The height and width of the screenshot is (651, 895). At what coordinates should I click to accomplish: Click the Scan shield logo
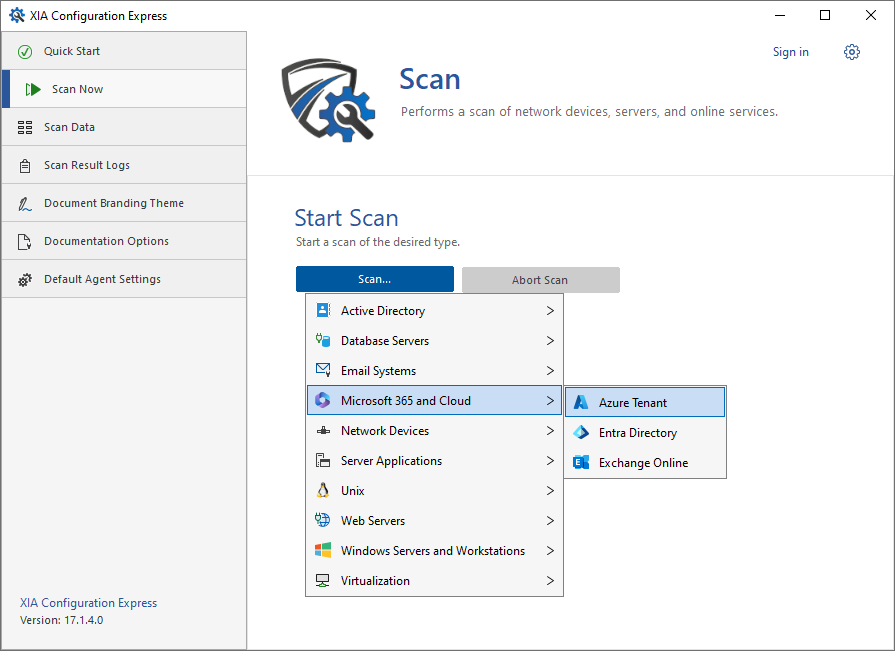coord(328,100)
